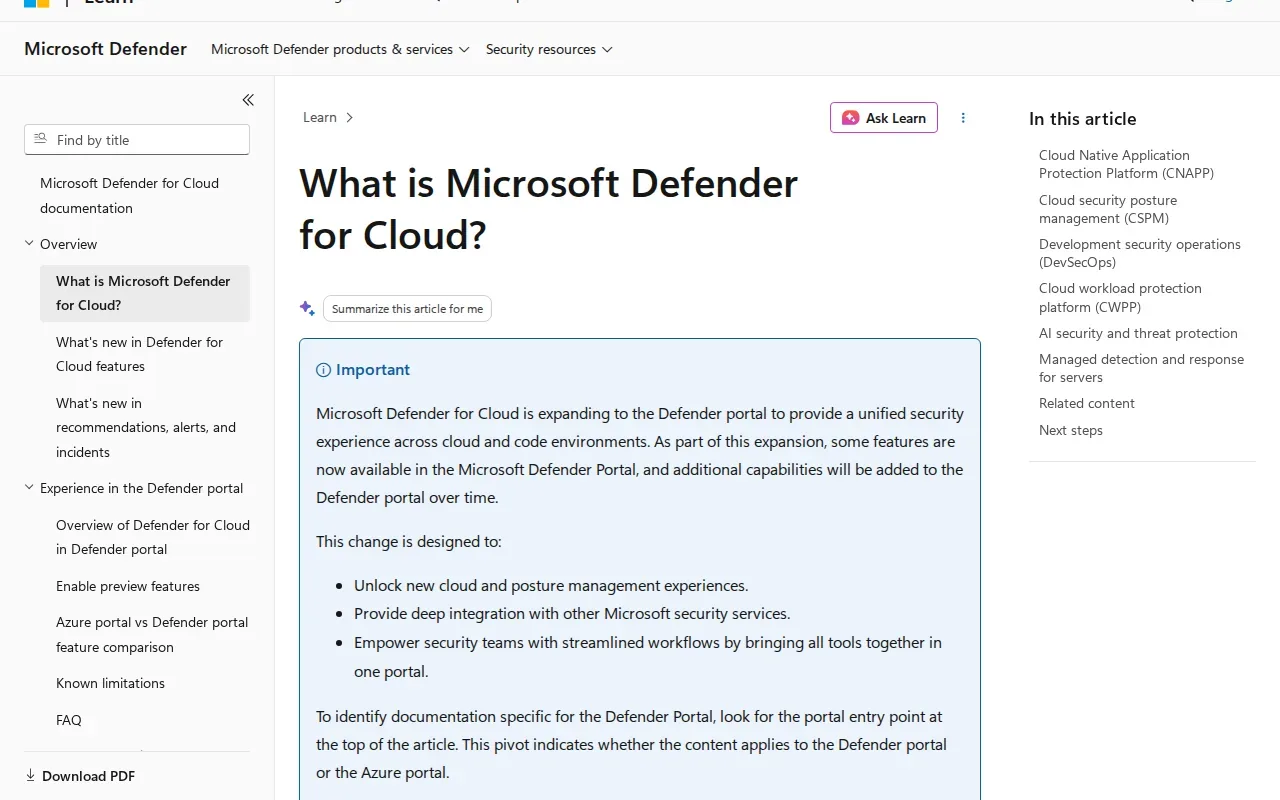
Task: Summarize this article for me
Action: click(407, 309)
